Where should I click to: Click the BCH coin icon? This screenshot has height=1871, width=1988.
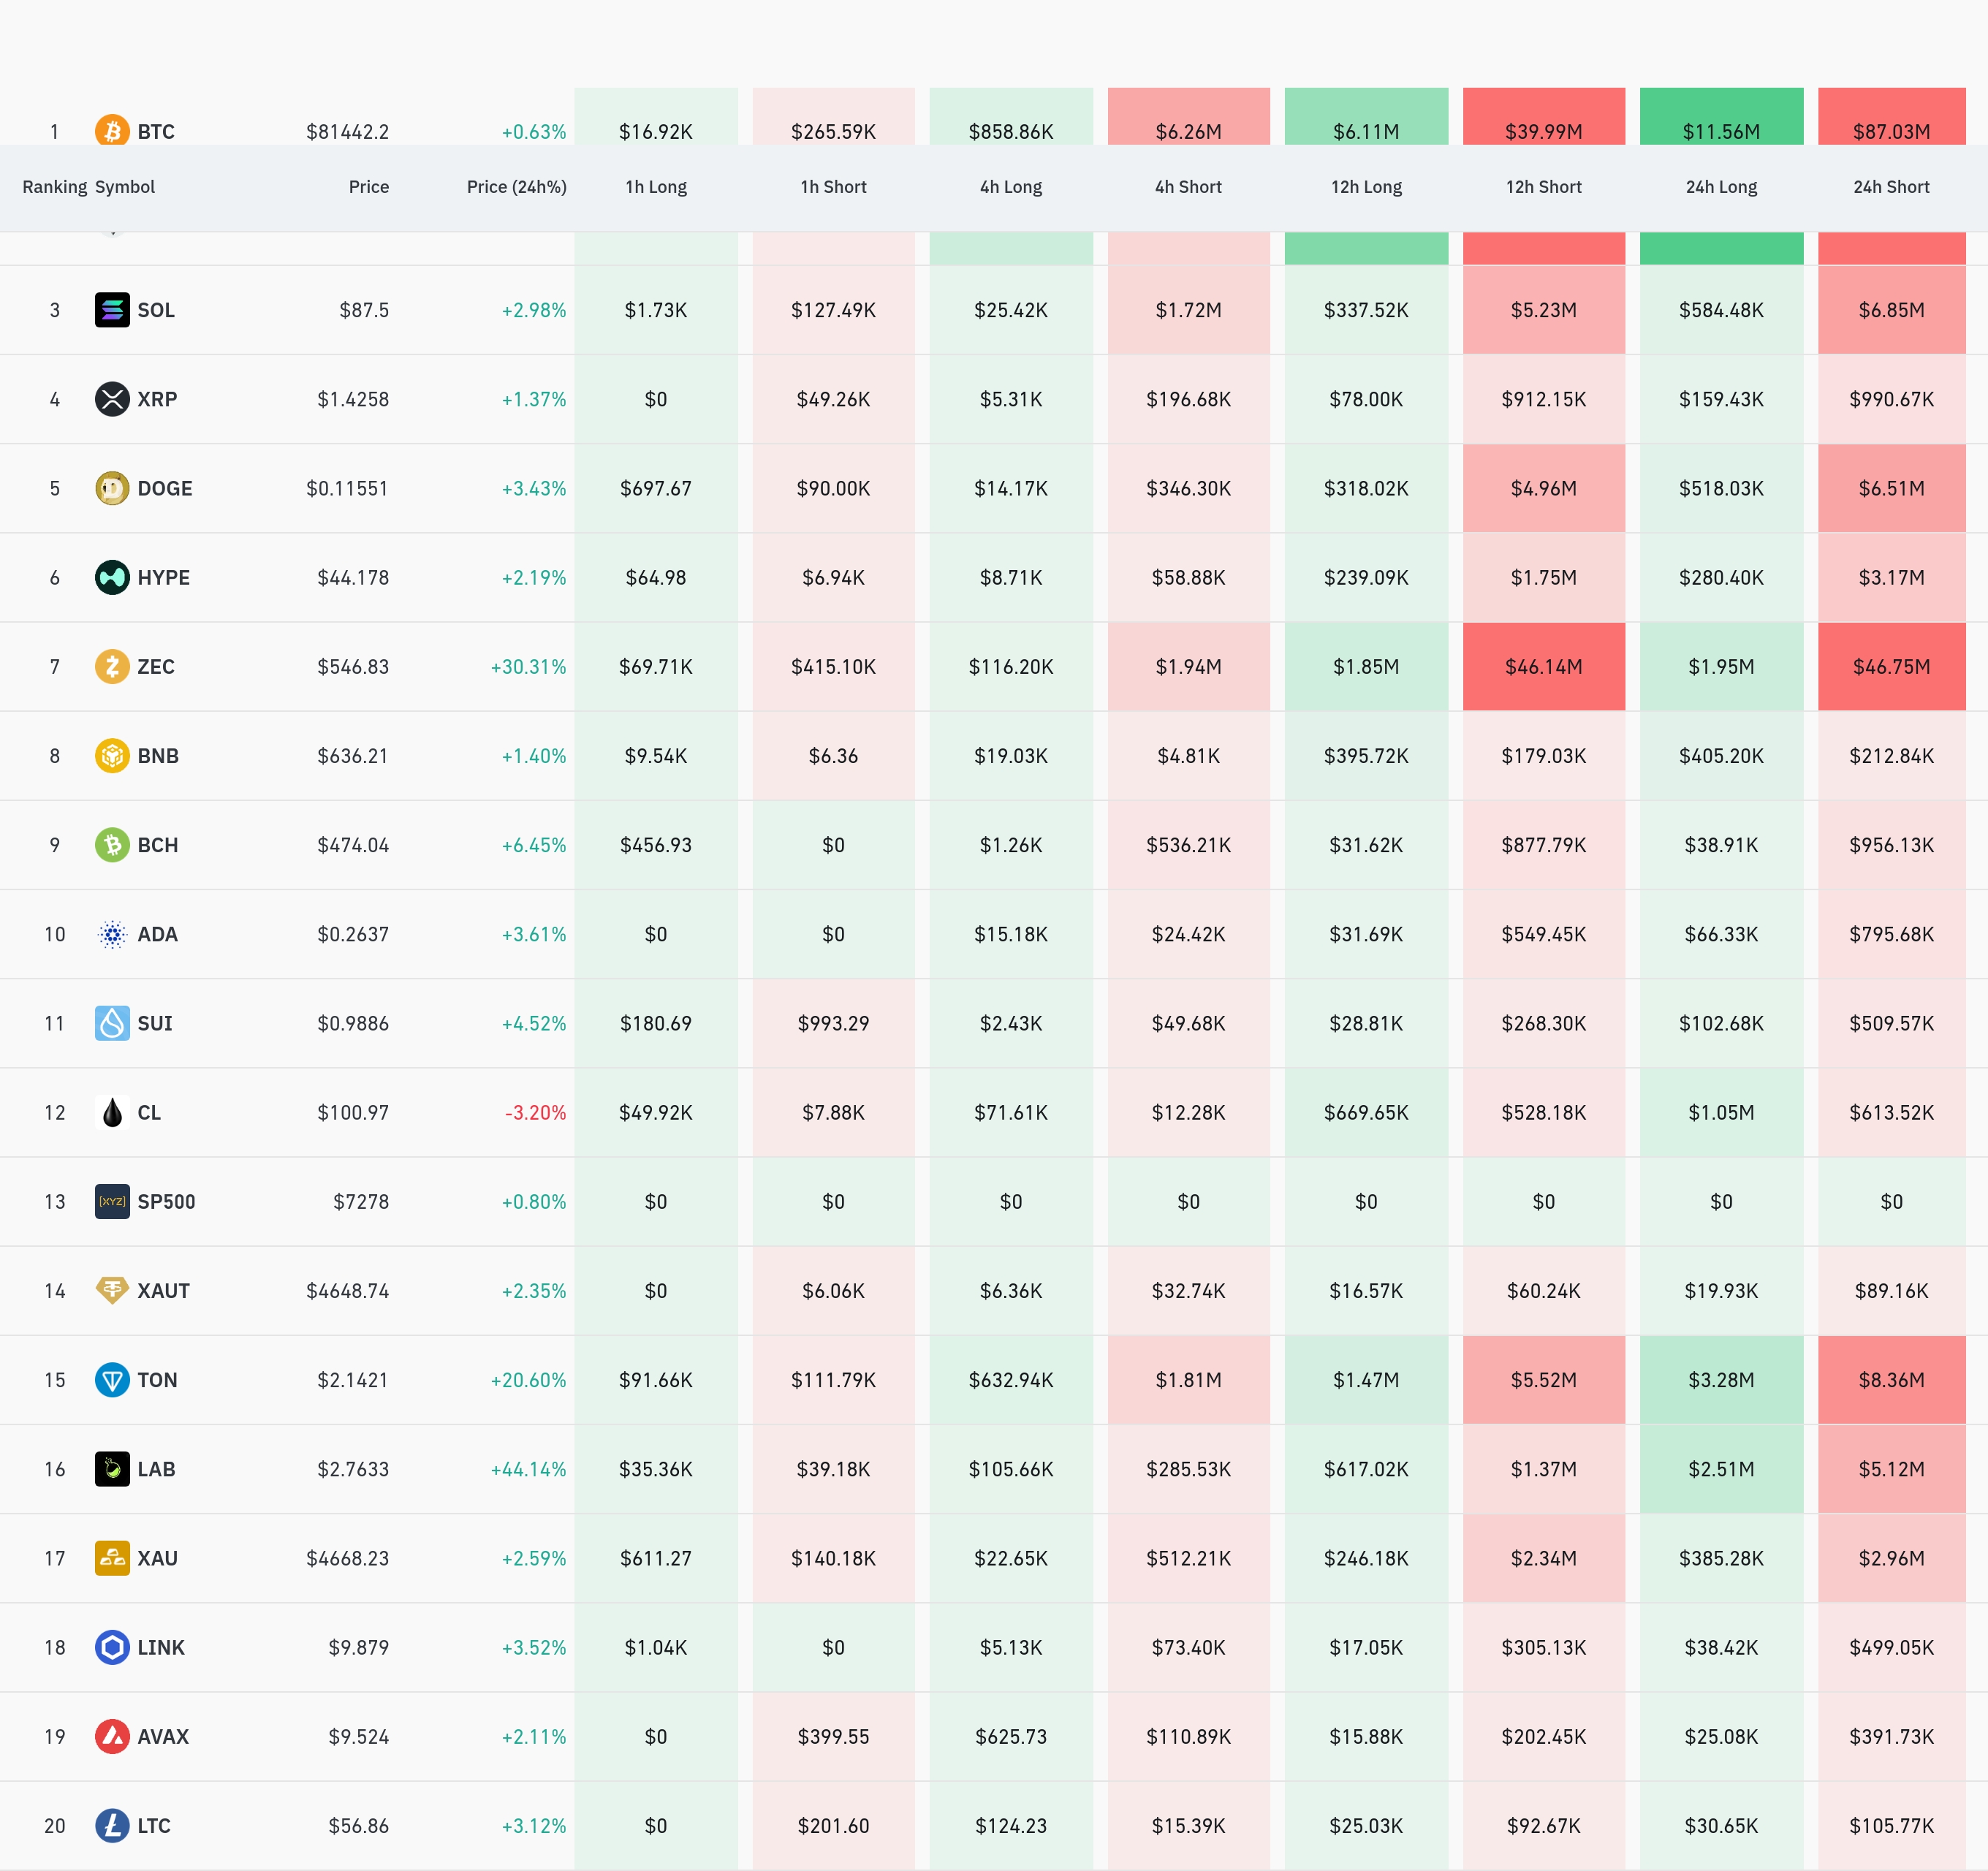[x=112, y=845]
